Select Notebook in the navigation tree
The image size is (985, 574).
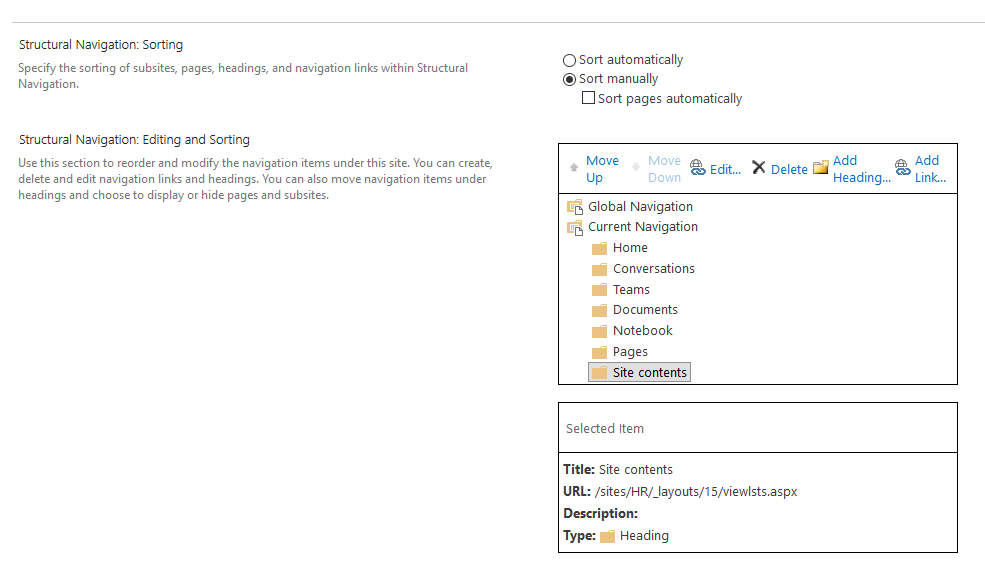(x=643, y=330)
